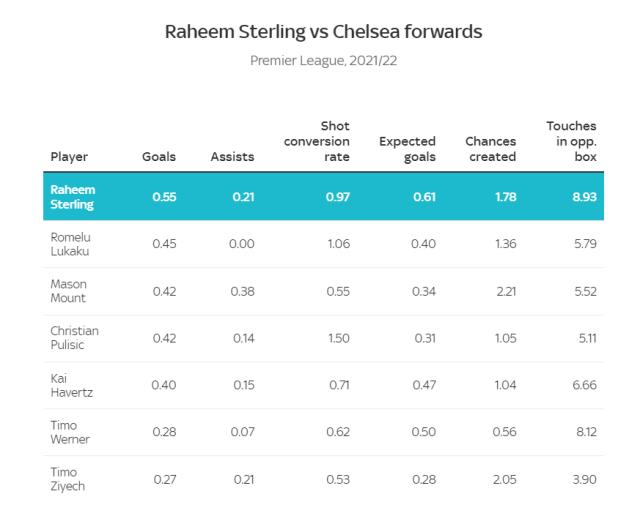Click the "Player" column header
The height and width of the screenshot is (513, 640).
69,157
